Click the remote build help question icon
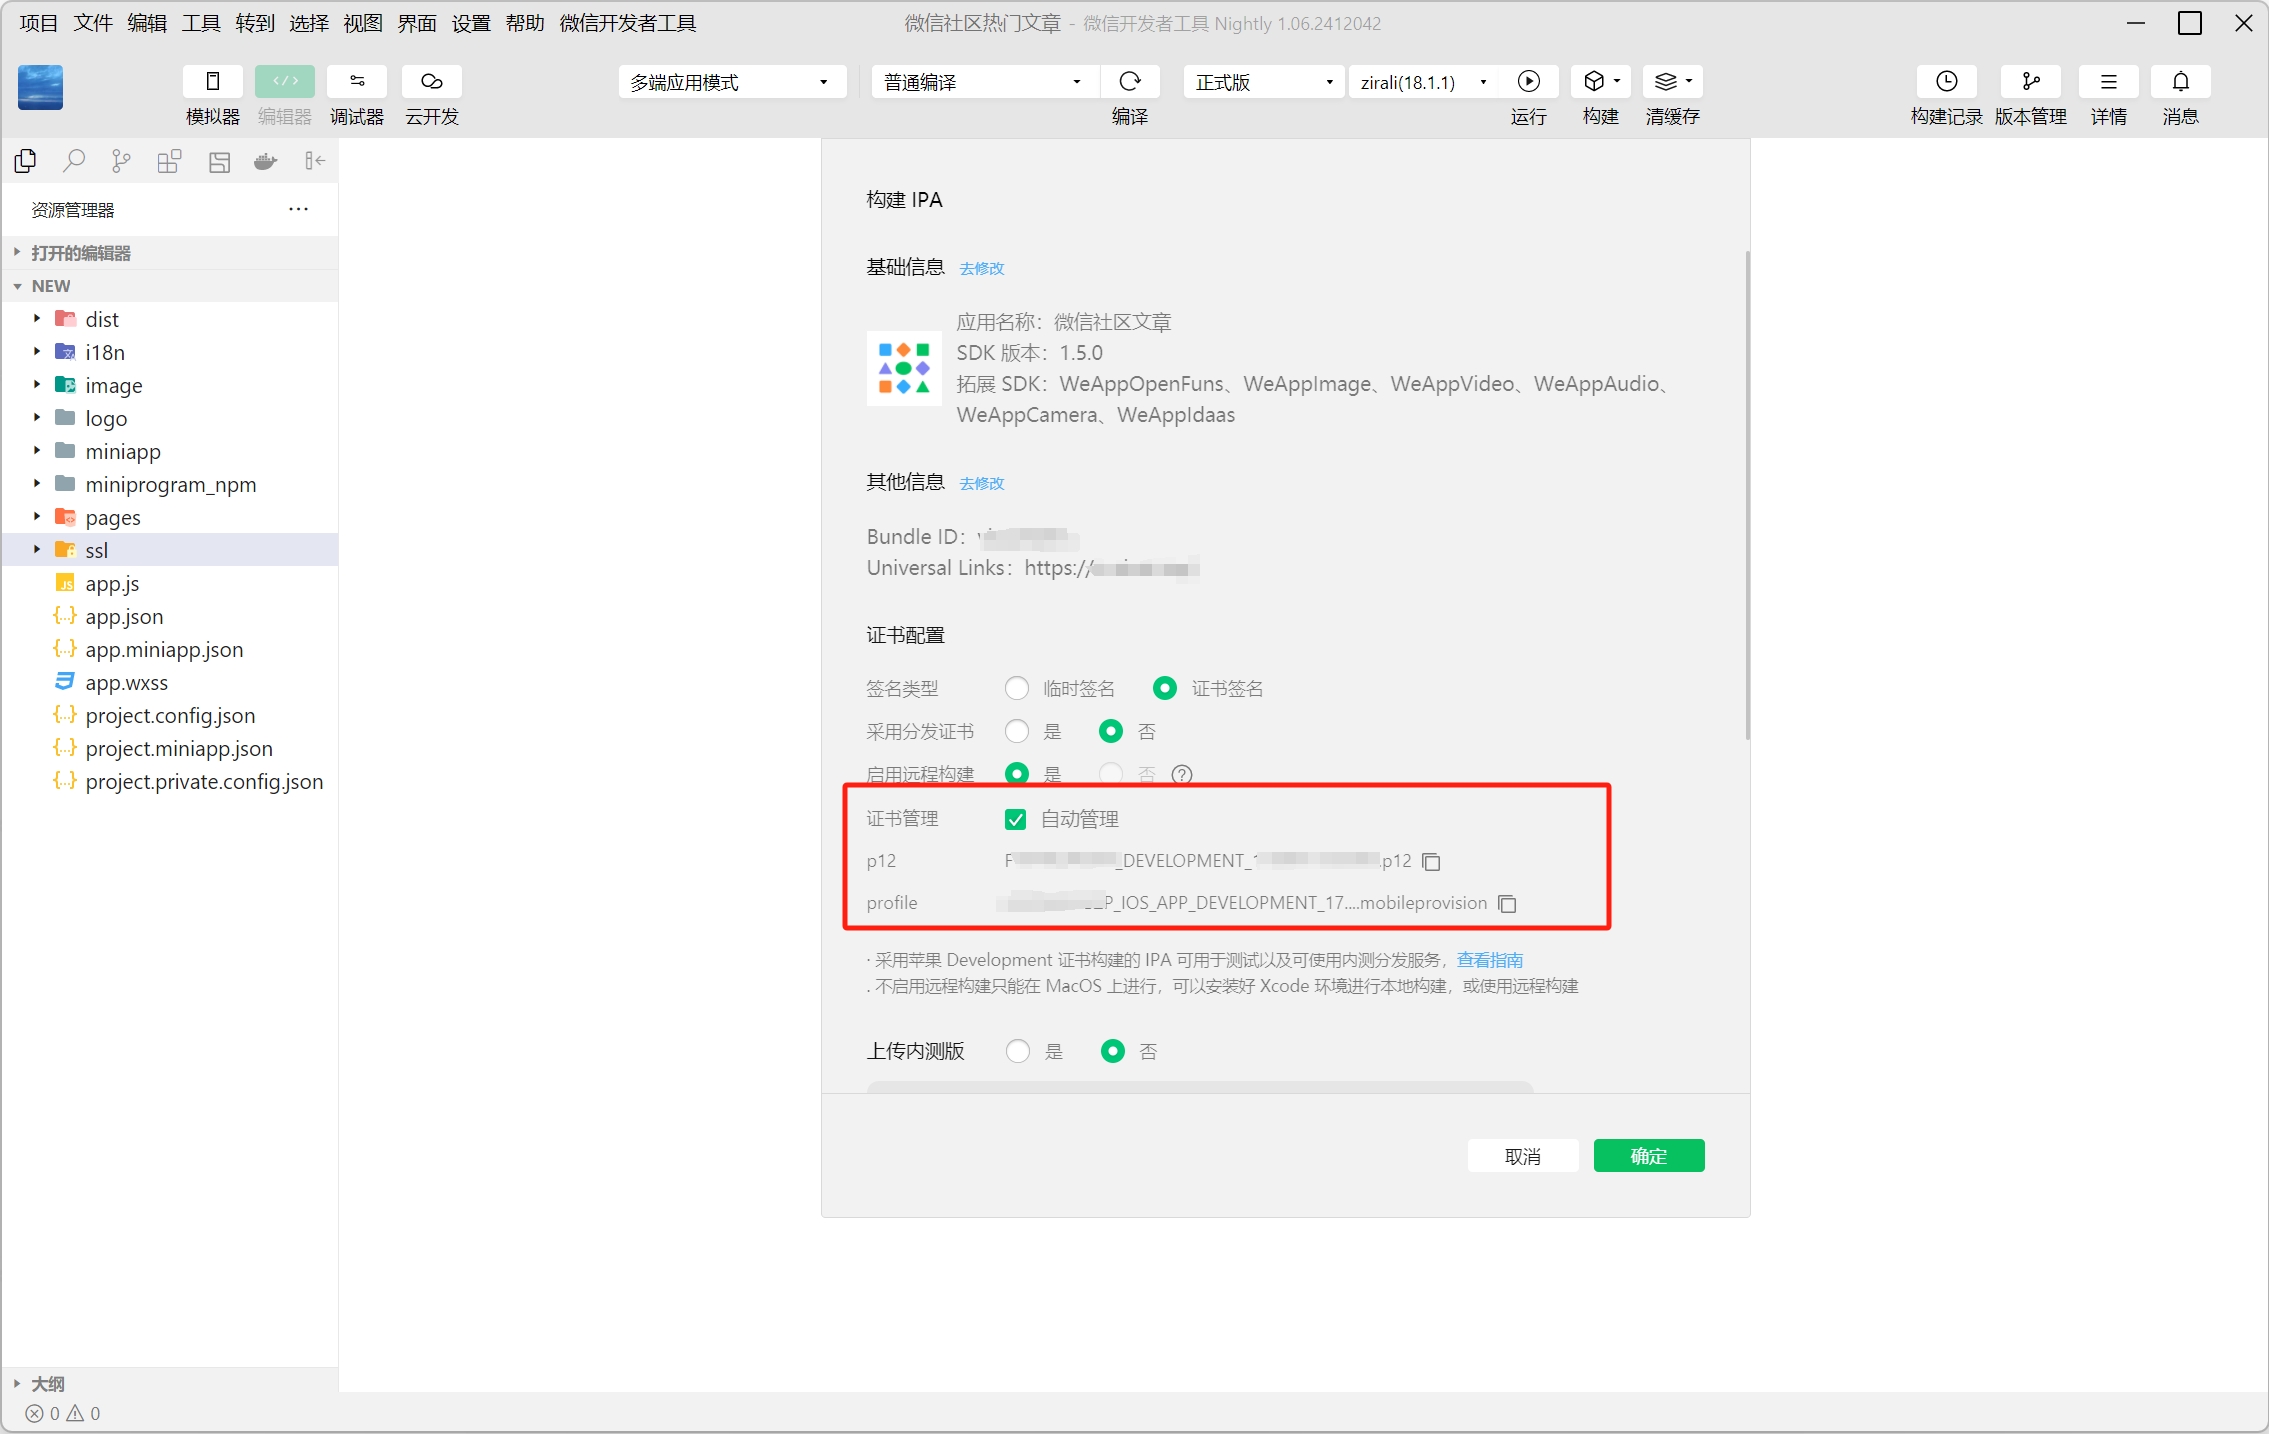This screenshot has height=1434, width=2269. click(x=1182, y=774)
